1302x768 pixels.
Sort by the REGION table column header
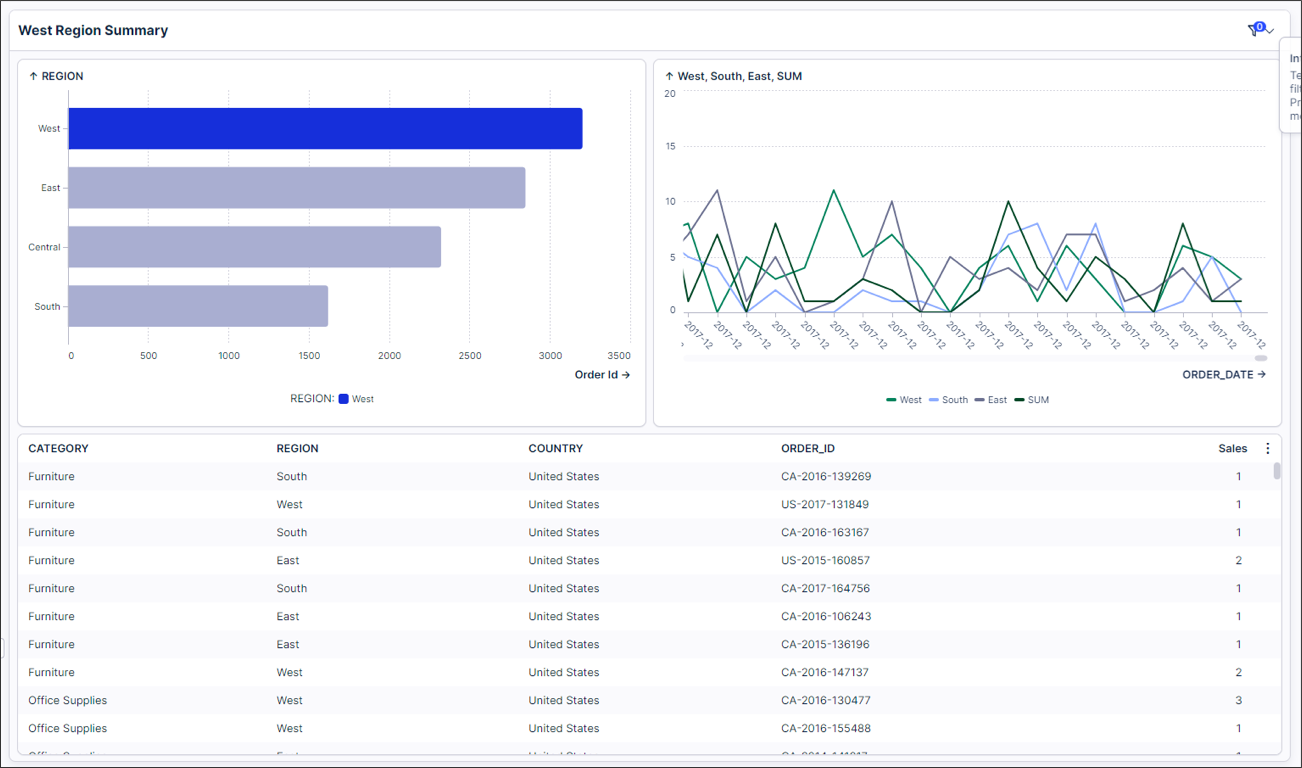[x=297, y=449]
